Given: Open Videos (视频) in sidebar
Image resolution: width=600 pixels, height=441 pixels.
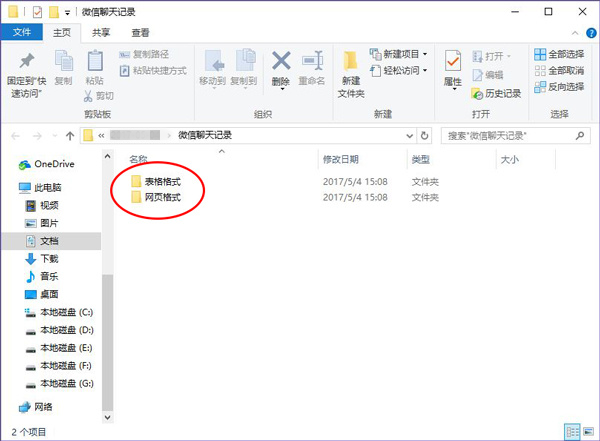Looking at the screenshot, I should click(42, 205).
